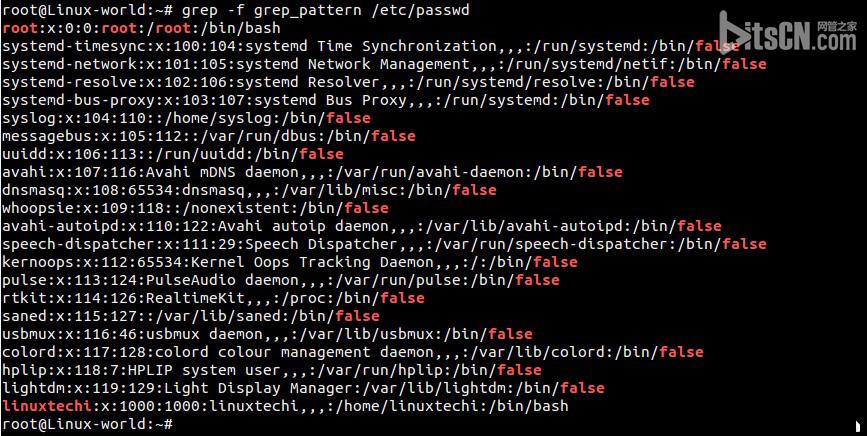Click the lightdm Light Display Manager line
Screen dimensions: 867x436
pos(303,388)
